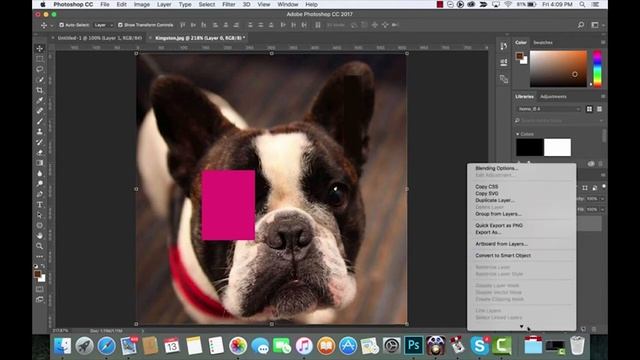Select the Path Selection tool
The image size is (640, 360).
click(x=40, y=215)
